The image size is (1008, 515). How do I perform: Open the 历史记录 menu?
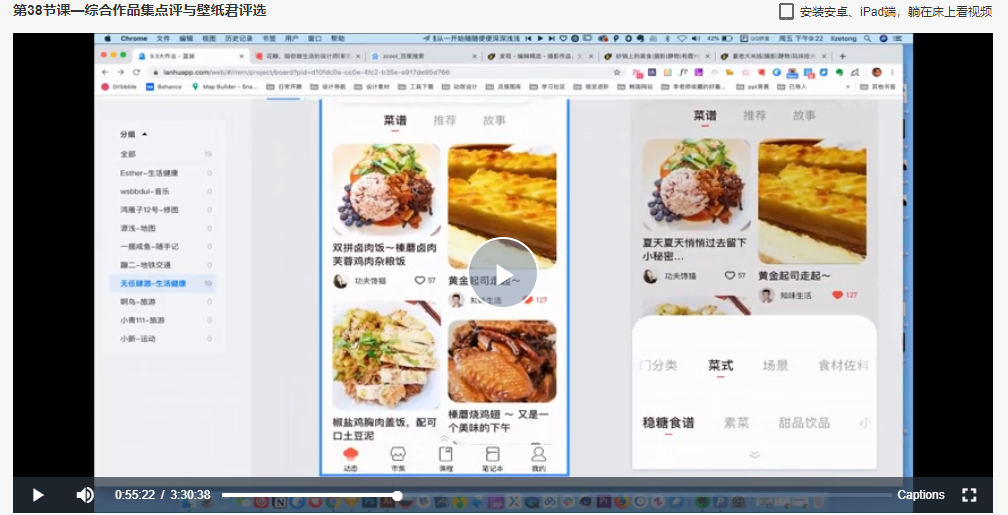tap(238, 39)
